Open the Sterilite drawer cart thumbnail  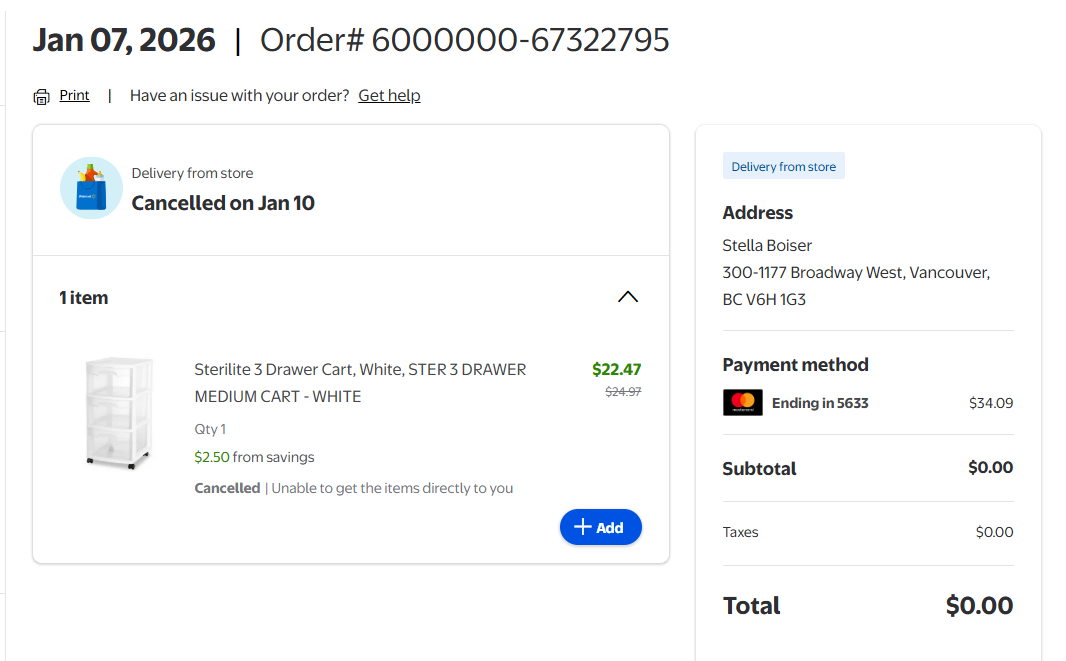pos(119,413)
